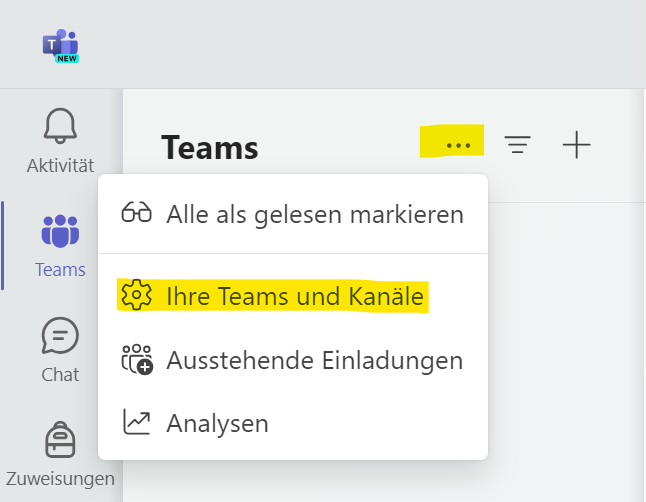The image size is (646, 502).
Task: Click the "Aktivität" sidebar label
Action: [x=60, y=166]
